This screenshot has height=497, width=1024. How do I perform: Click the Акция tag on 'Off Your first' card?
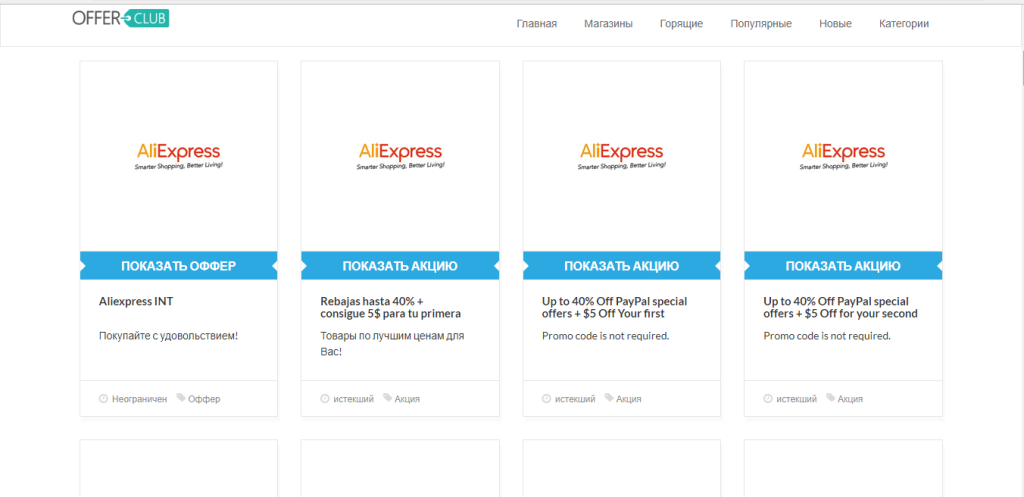(x=629, y=398)
